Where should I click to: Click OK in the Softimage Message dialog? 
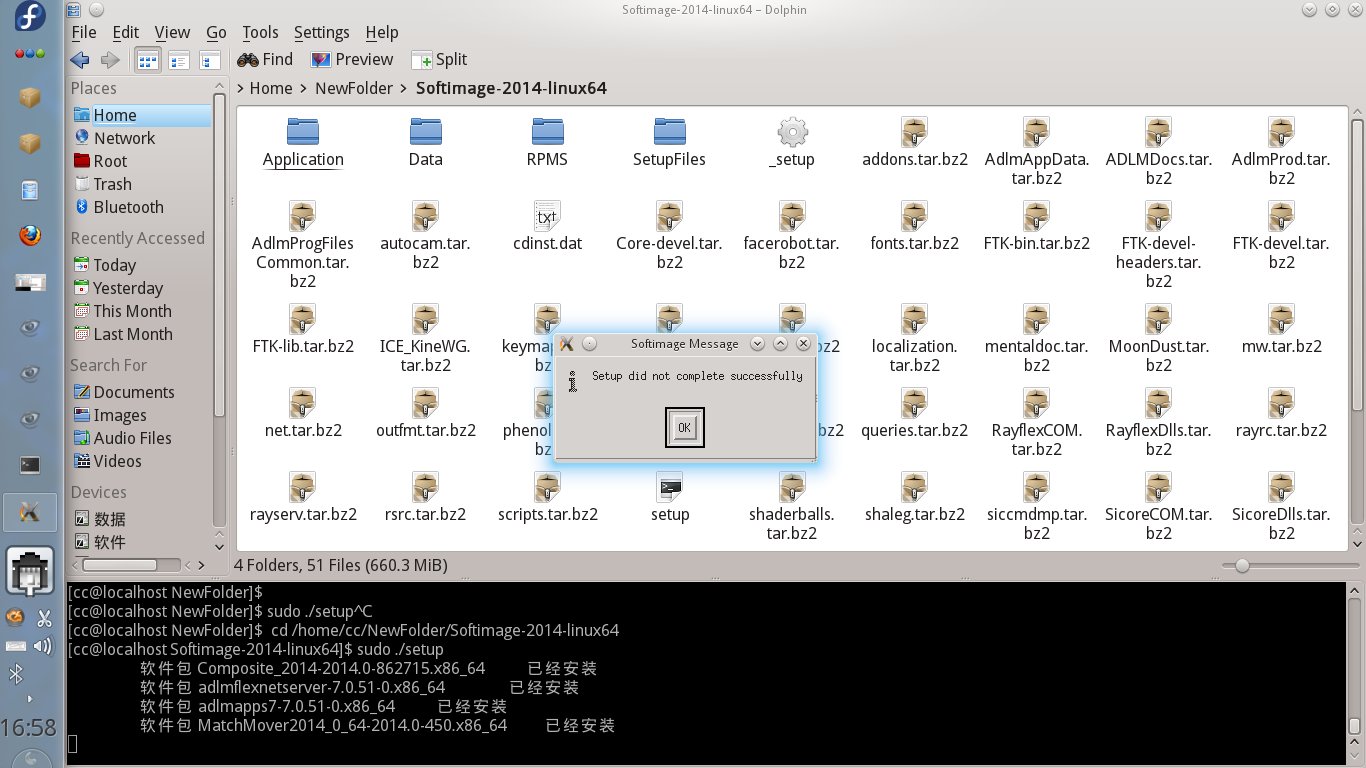tap(684, 428)
